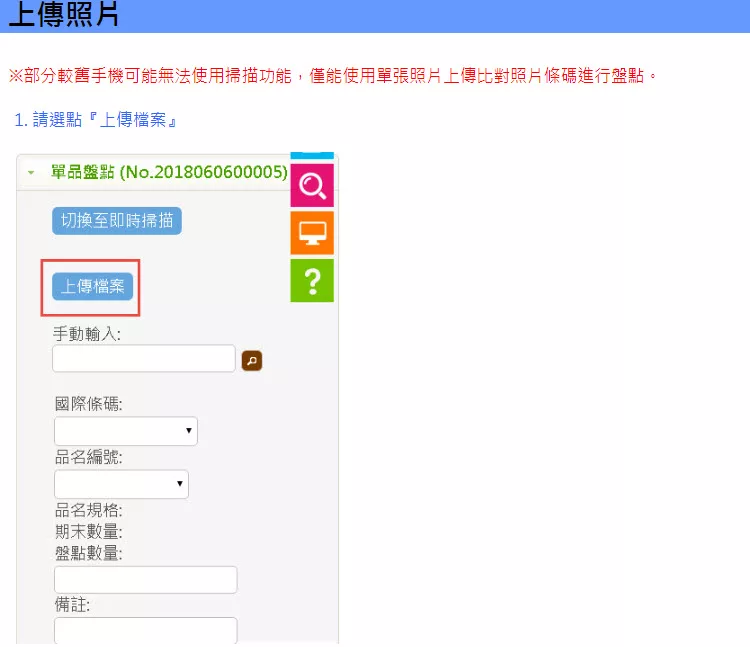Click the orange monitor display icon

311,233
